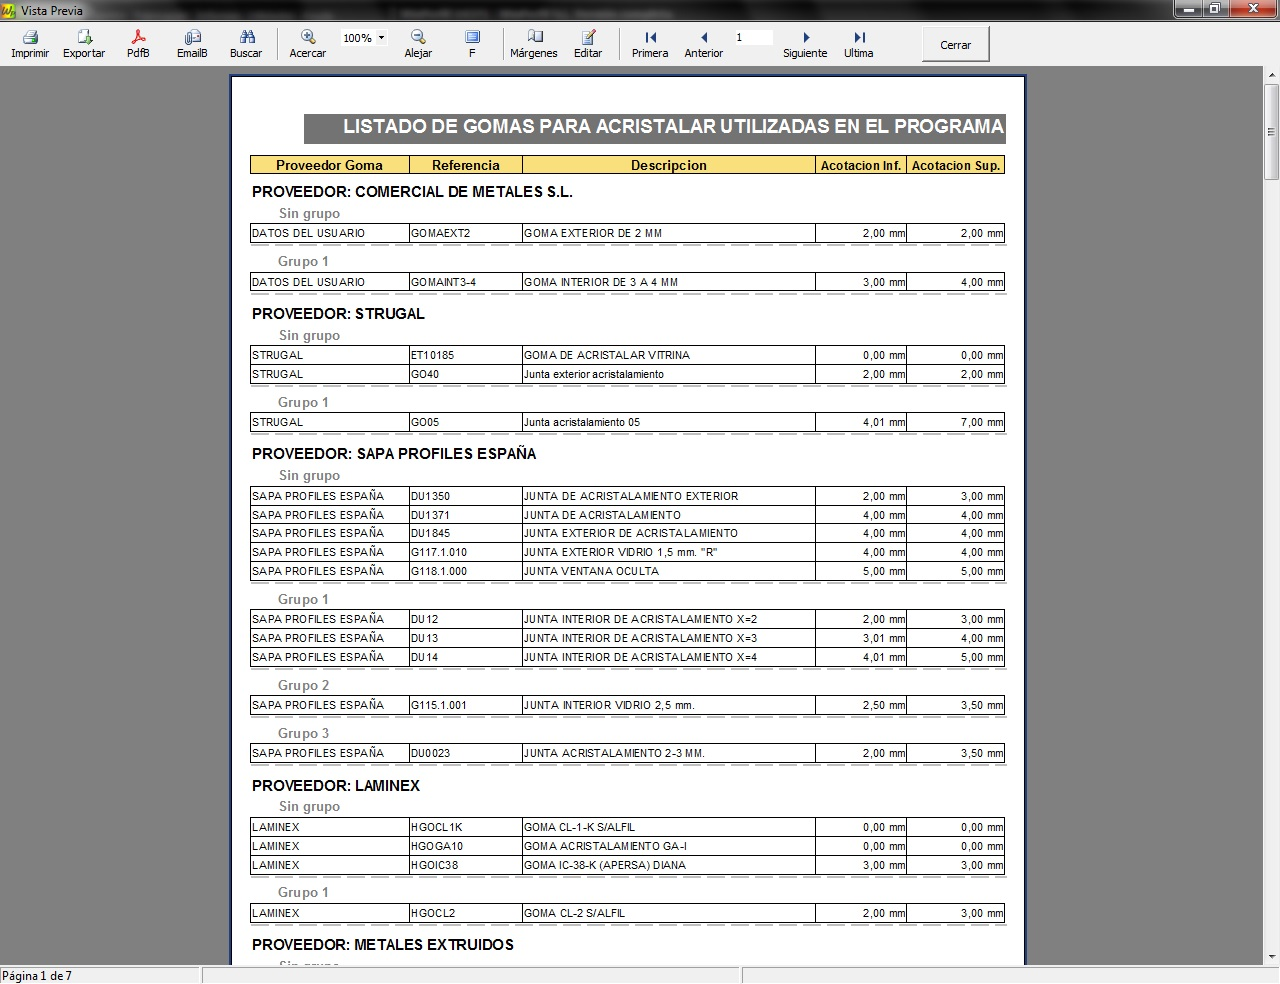Click reference DU13

425,638
